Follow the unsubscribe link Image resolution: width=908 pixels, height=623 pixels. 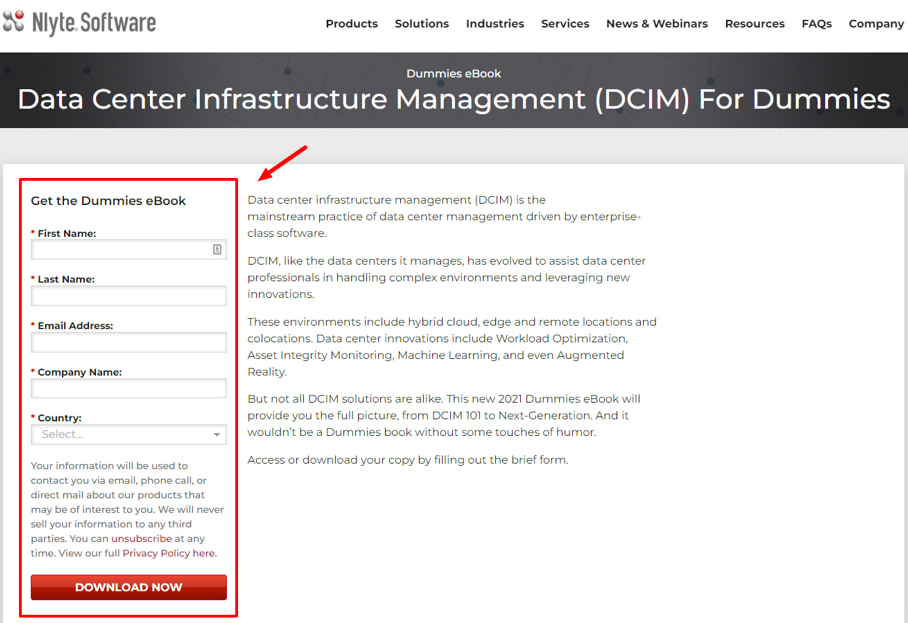pos(141,539)
